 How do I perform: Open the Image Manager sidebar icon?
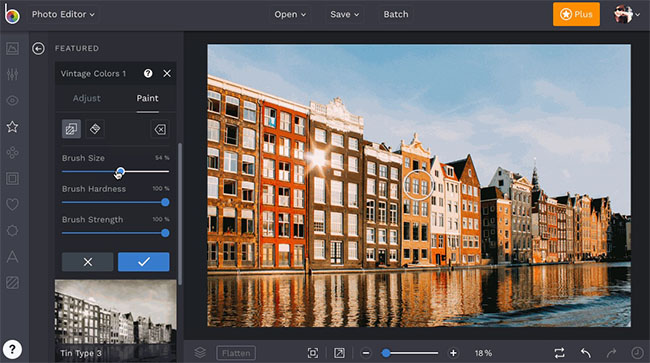pos(12,48)
